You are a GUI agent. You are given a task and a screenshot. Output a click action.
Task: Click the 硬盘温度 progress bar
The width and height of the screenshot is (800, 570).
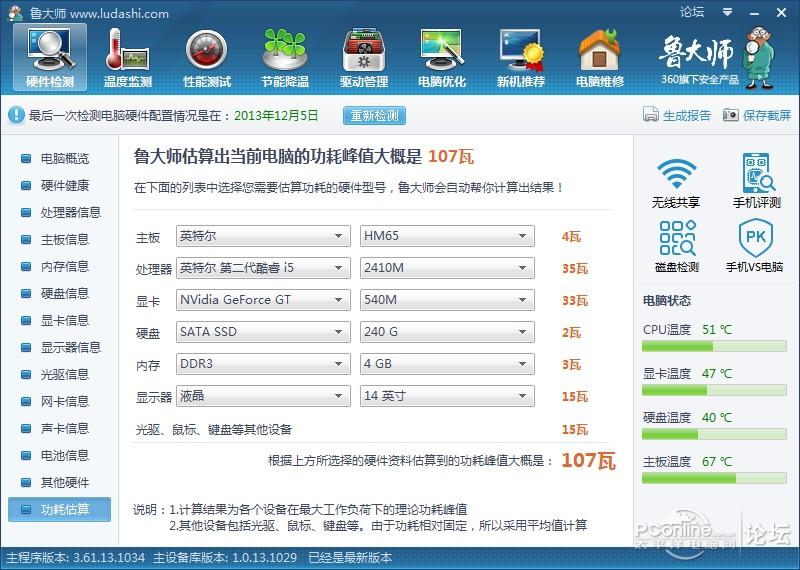coord(714,434)
